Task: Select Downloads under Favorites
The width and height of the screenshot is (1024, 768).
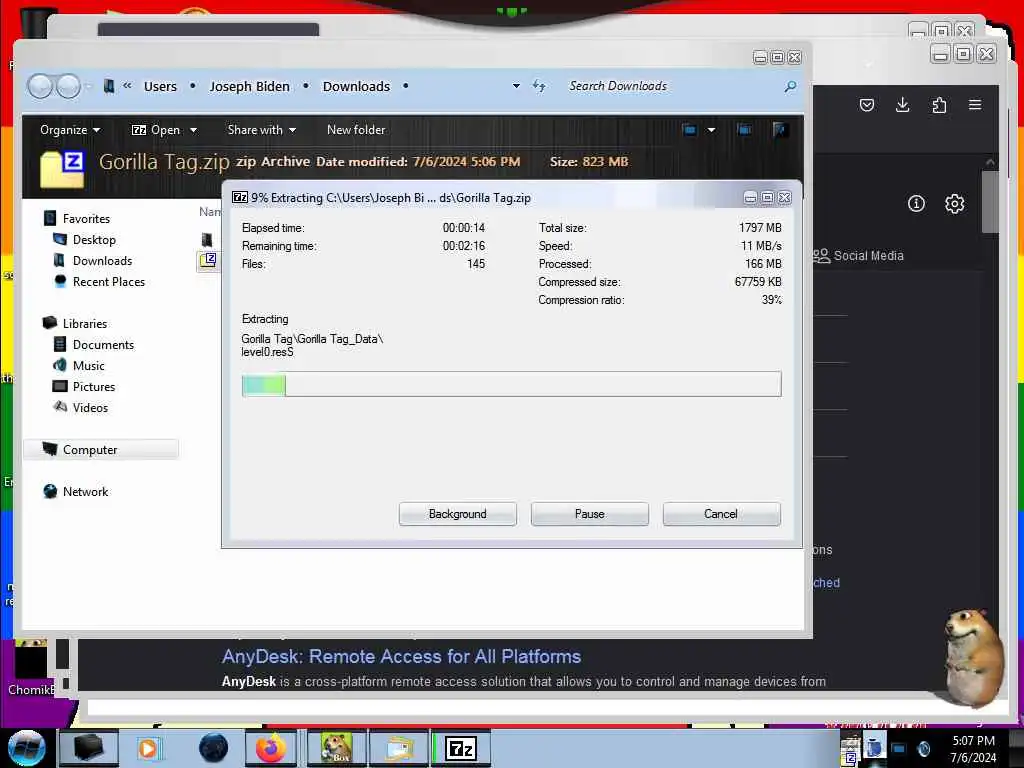Action: click(x=93, y=261)
